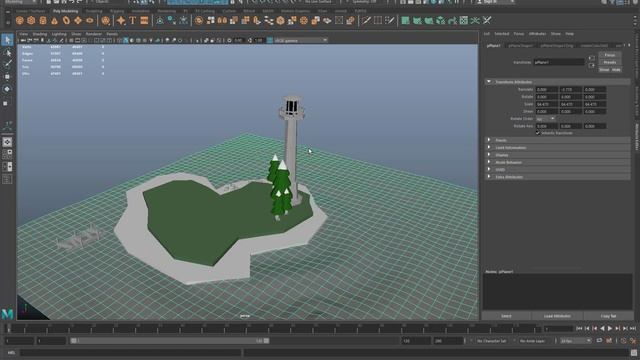Toggle the MEL command line language label
This screenshot has height=360, width=640.
(11, 353)
